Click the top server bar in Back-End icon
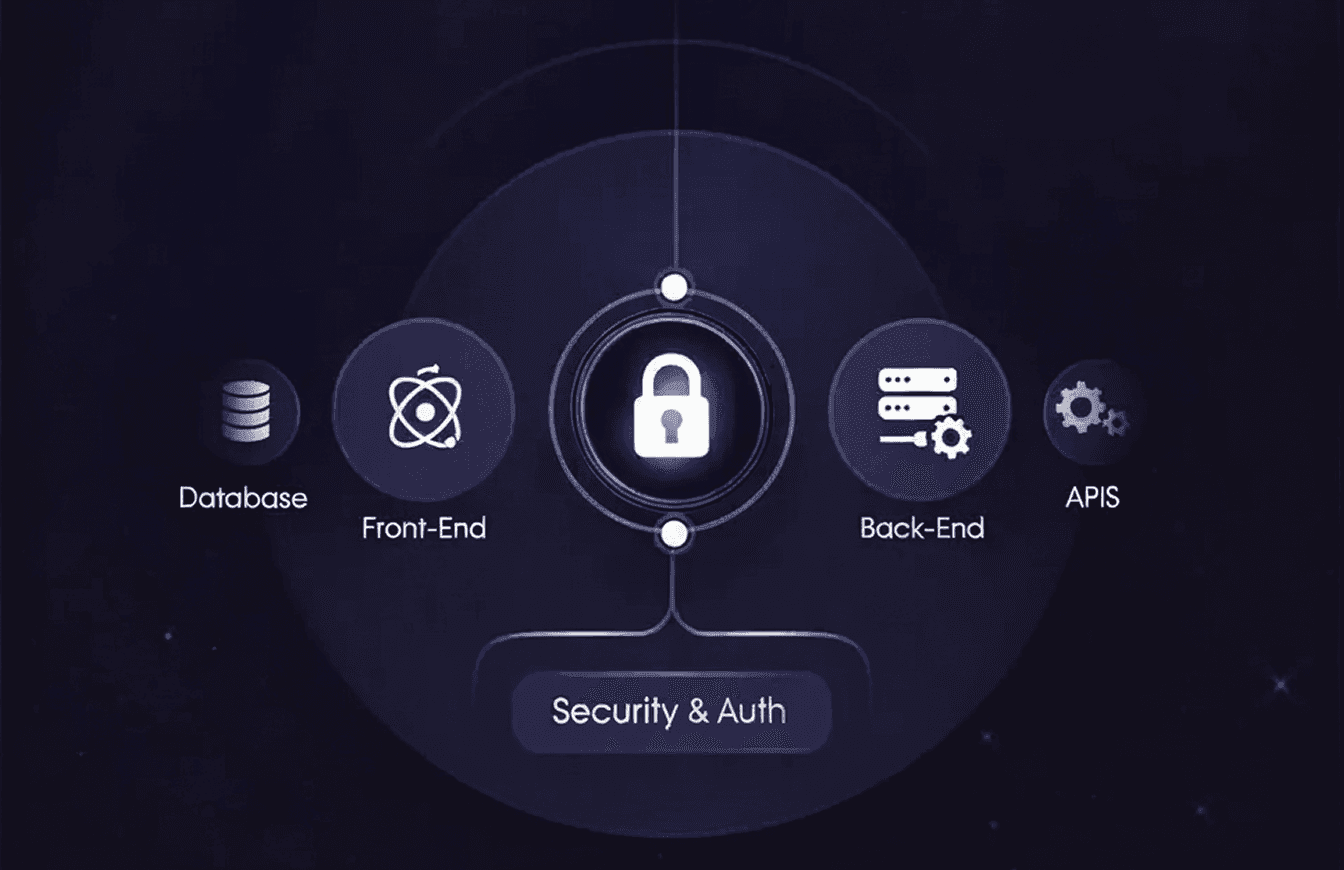 click(x=917, y=379)
